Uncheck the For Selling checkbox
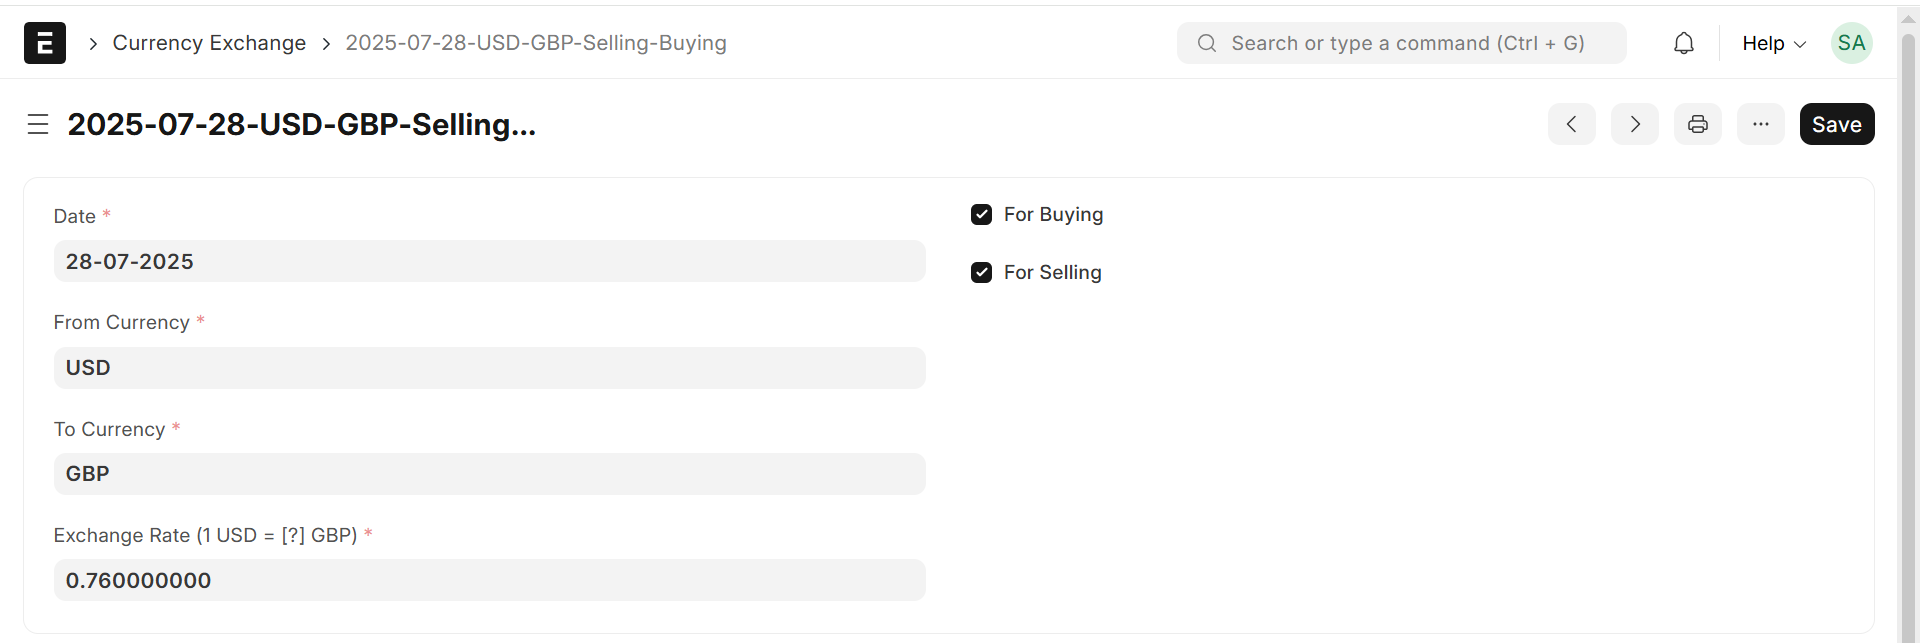Viewport: 1920px width, 643px height. point(982,273)
